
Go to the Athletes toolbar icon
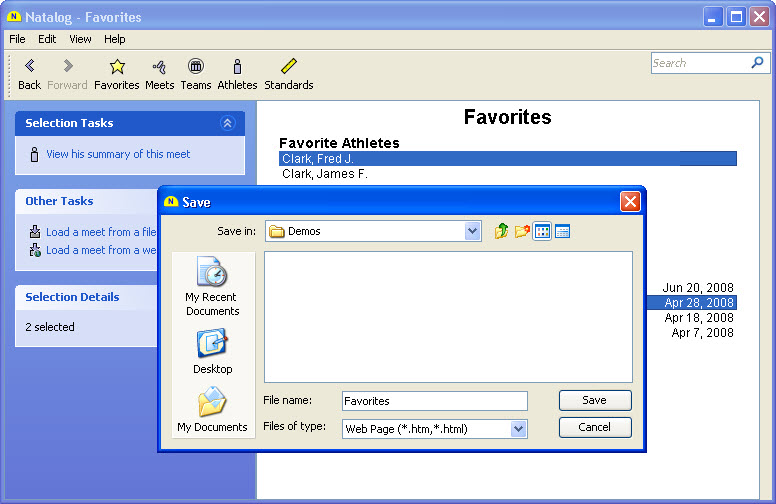[x=237, y=67]
